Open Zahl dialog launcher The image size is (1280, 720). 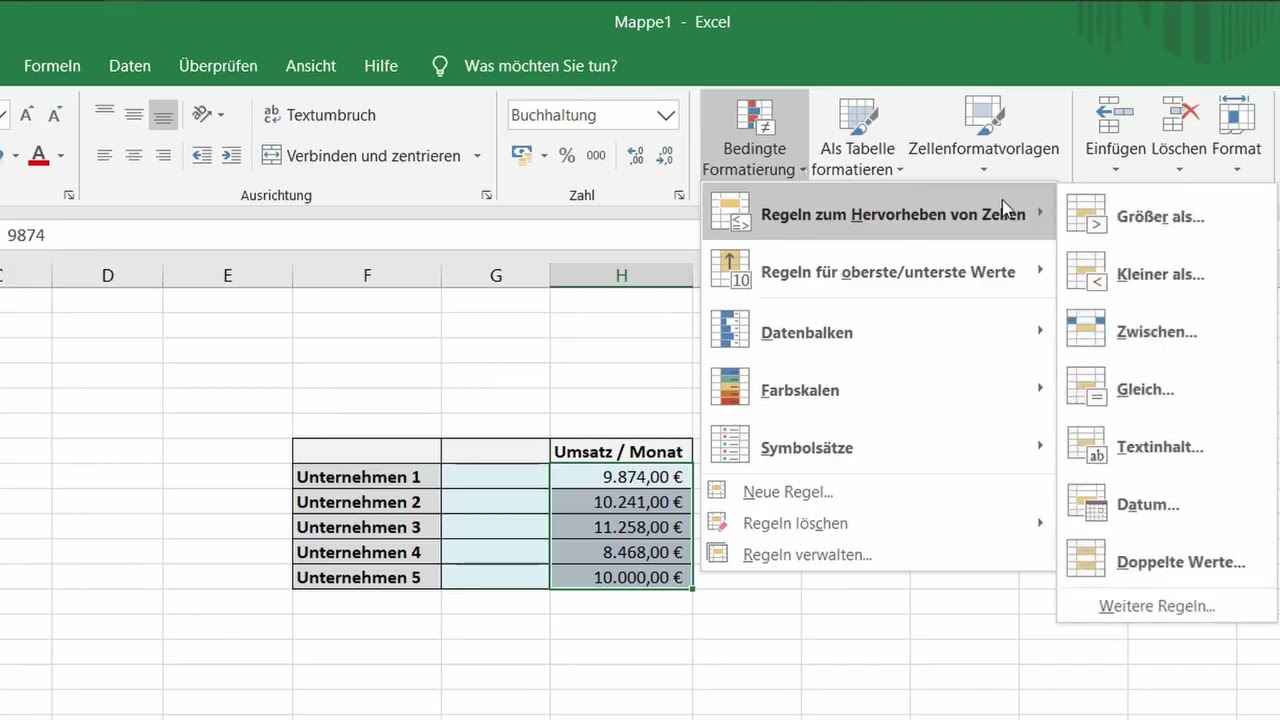point(679,195)
